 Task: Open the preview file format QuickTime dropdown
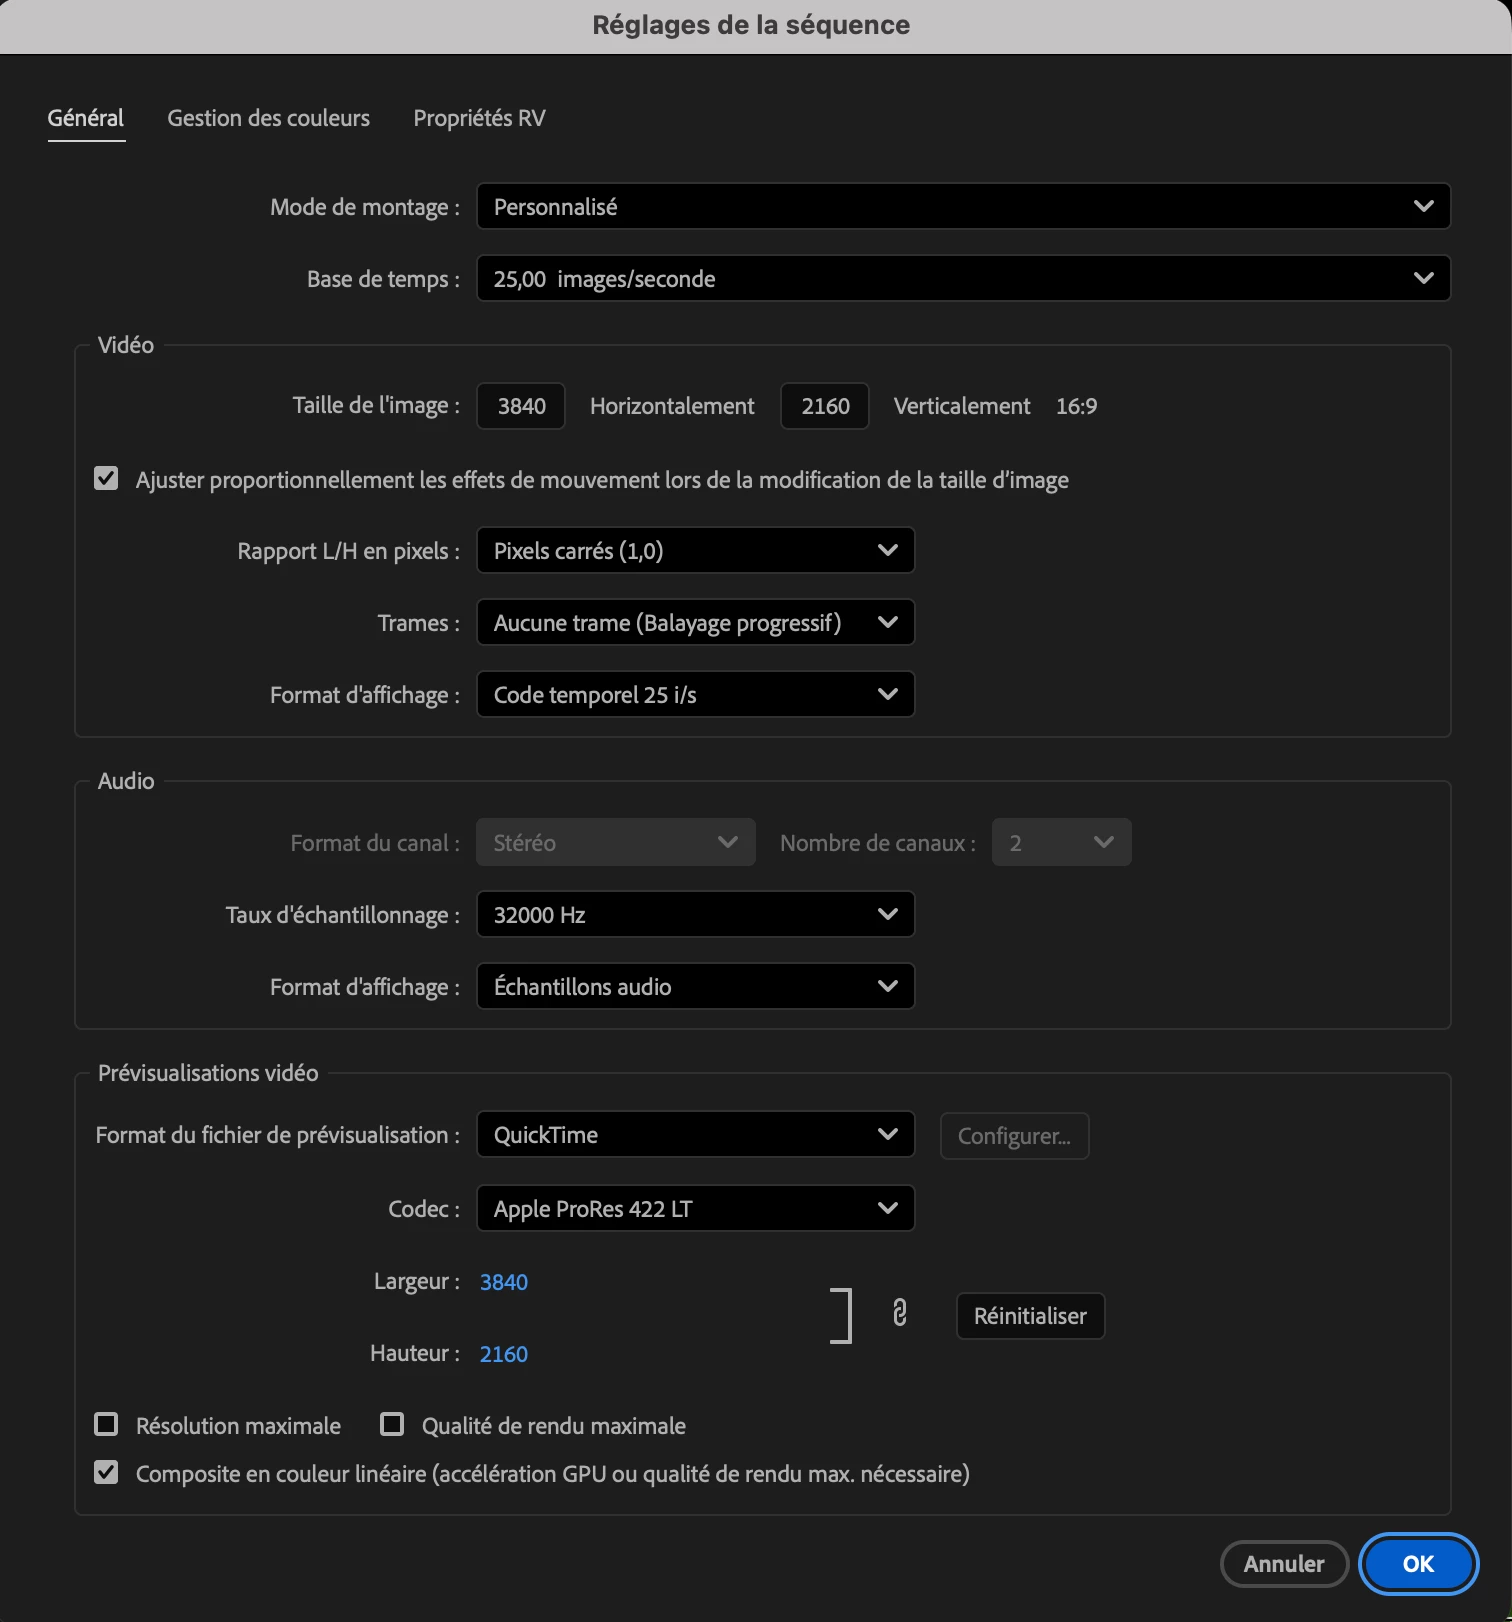pyautogui.click(x=695, y=1134)
